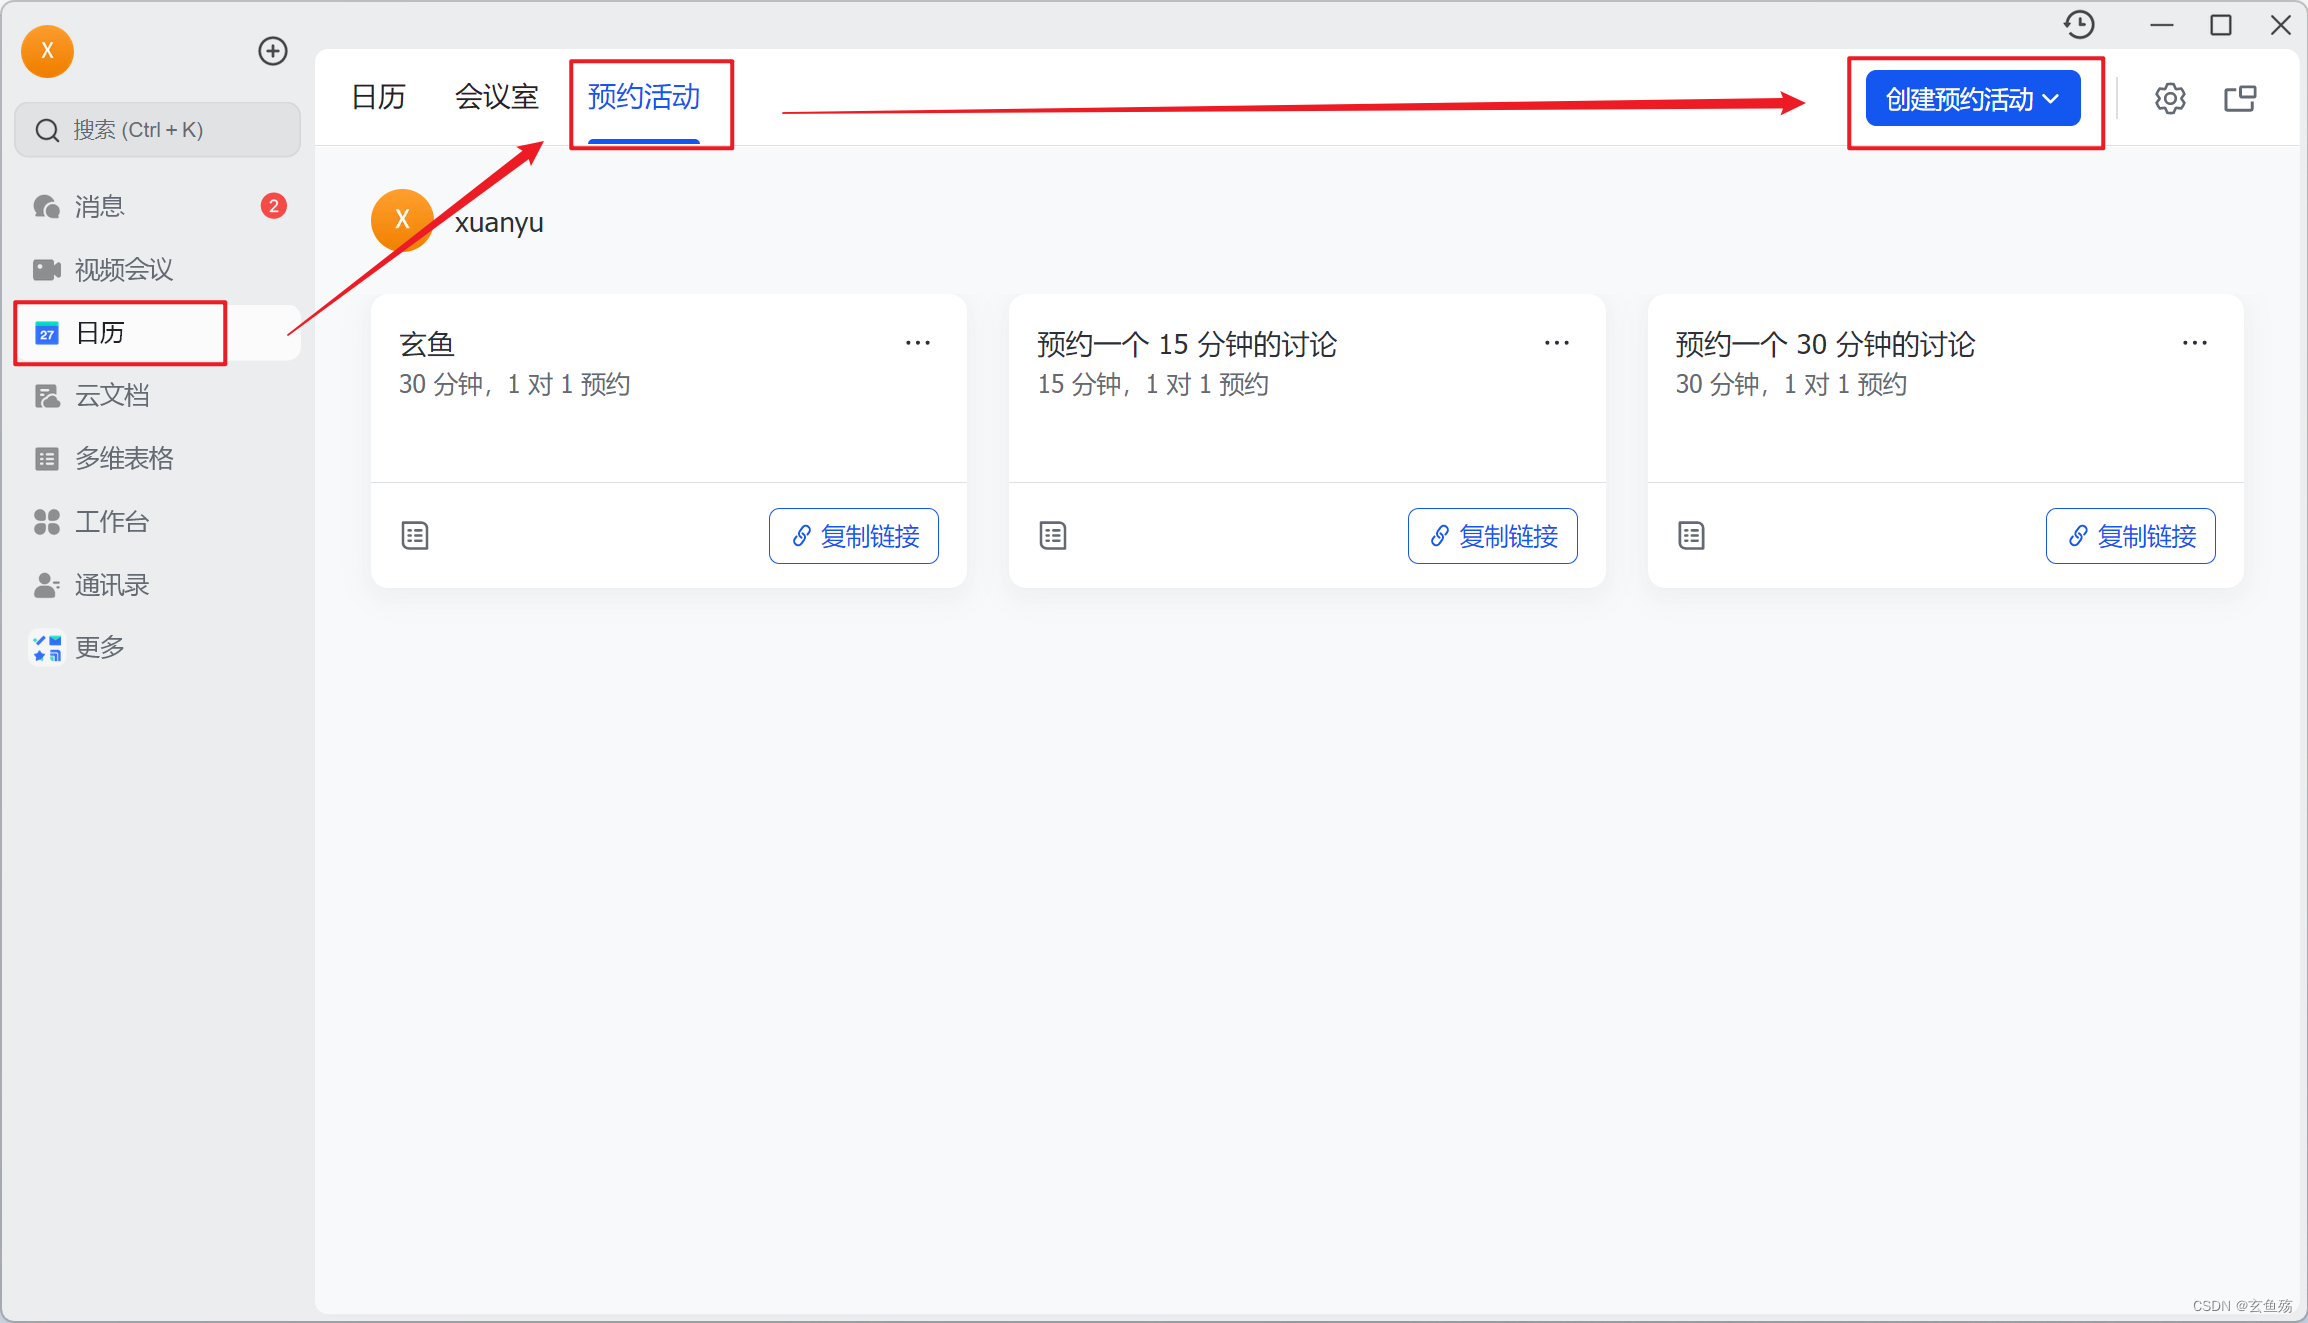Open more options on 玄鱼 card
The width and height of the screenshot is (2308, 1323).
917,343
